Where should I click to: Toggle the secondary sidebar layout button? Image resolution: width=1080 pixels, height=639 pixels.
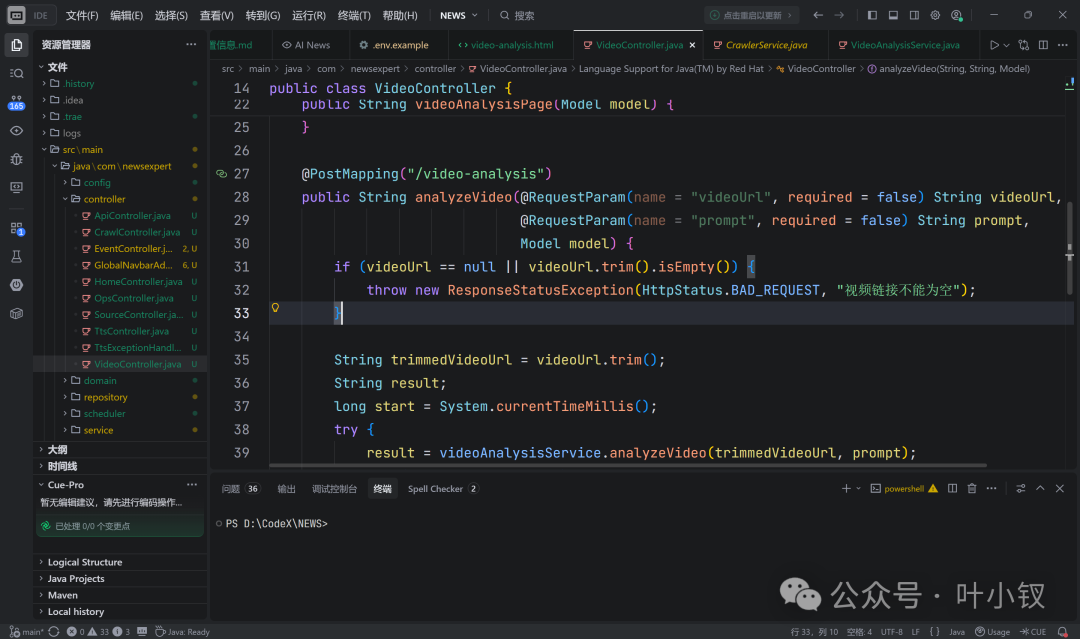(914, 15)
